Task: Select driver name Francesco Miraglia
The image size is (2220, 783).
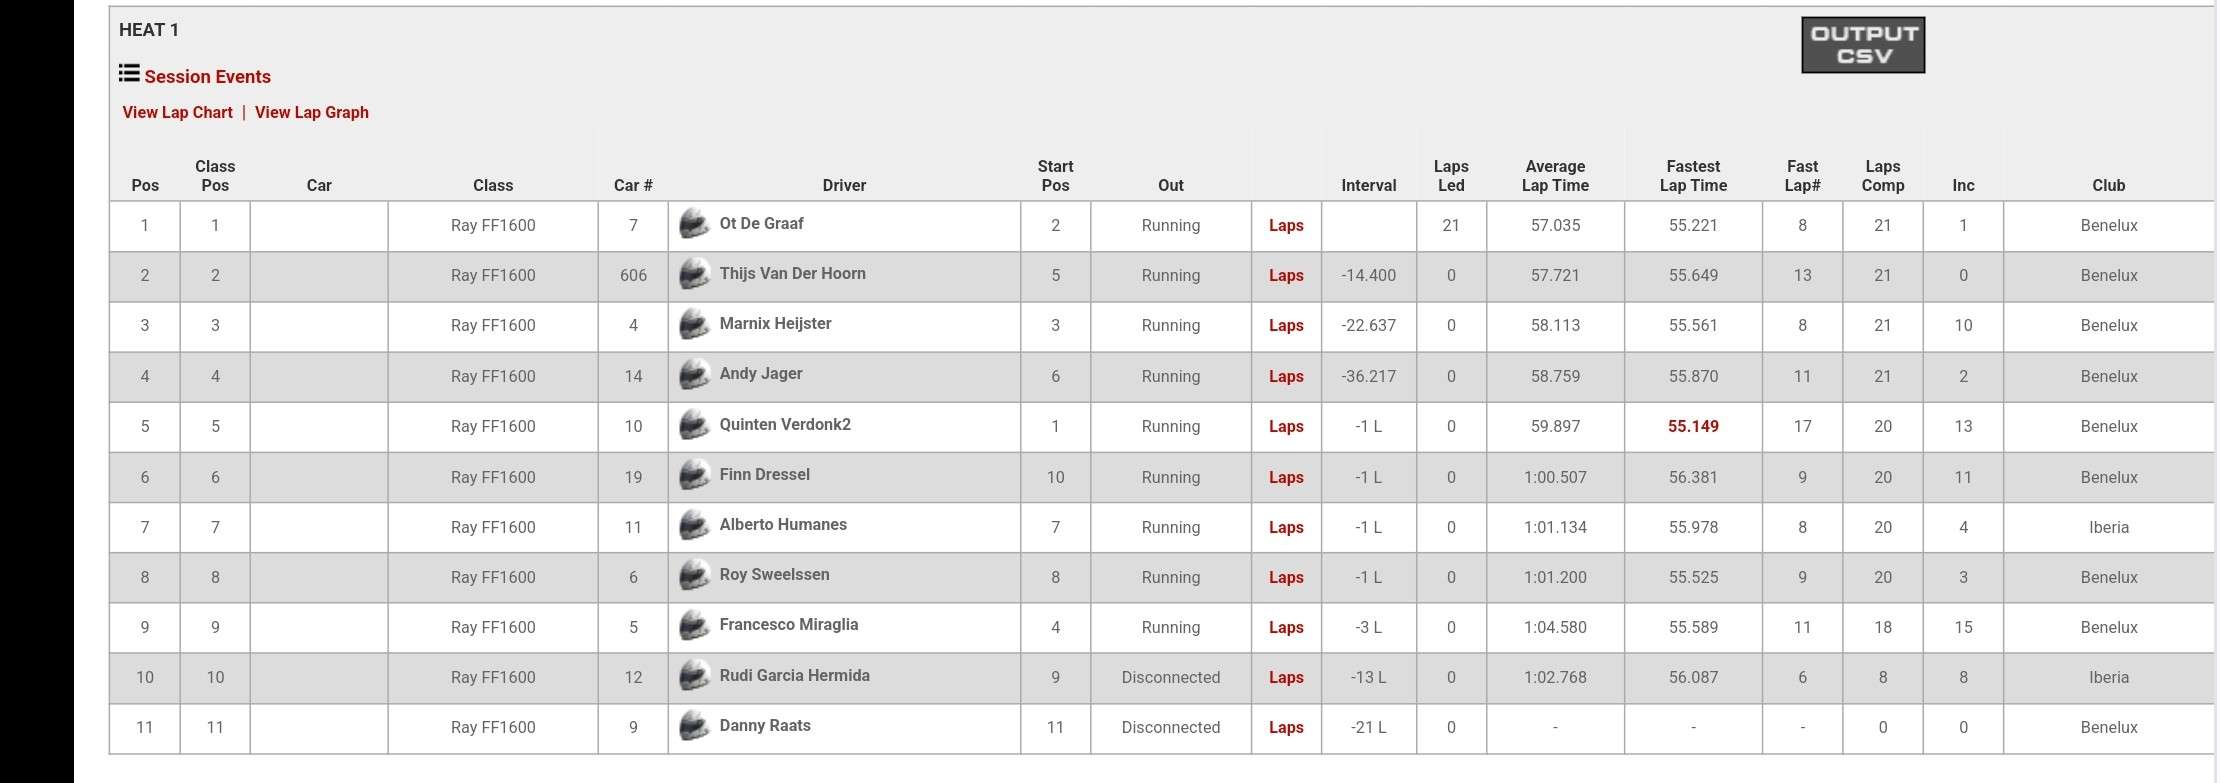Action: pos(788,625)
